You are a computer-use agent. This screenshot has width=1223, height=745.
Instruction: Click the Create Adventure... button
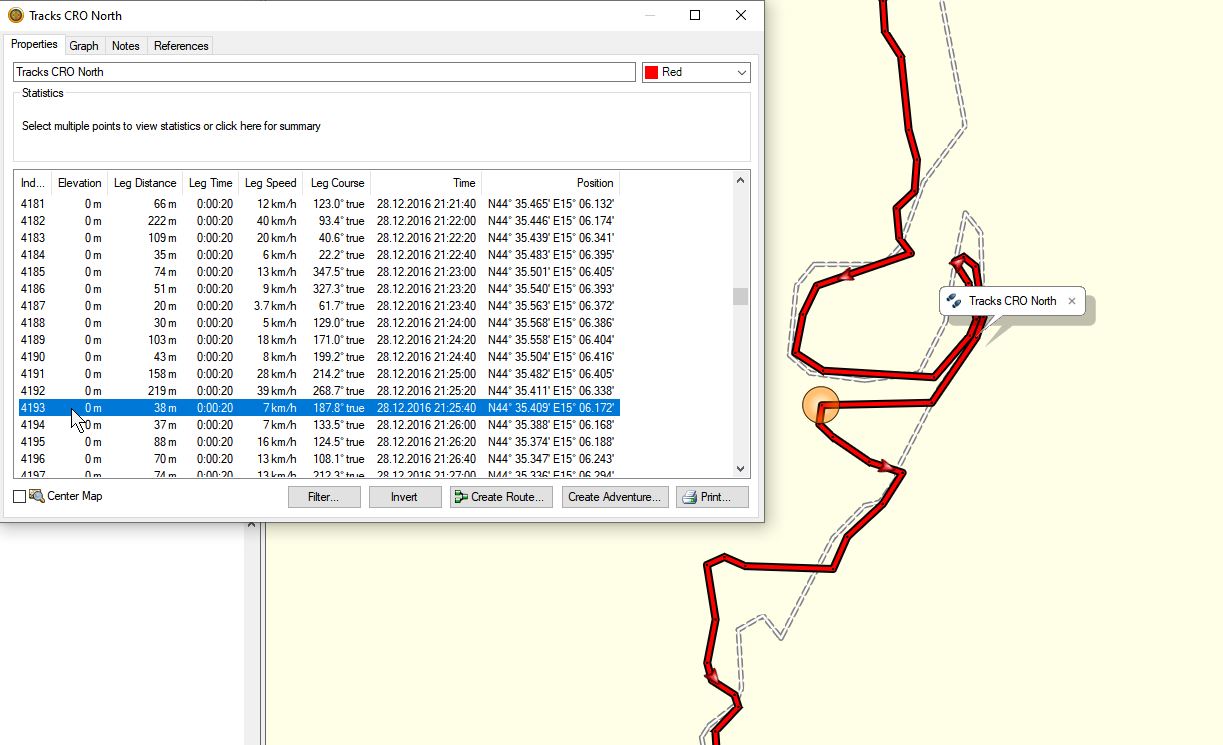[614, 497]
